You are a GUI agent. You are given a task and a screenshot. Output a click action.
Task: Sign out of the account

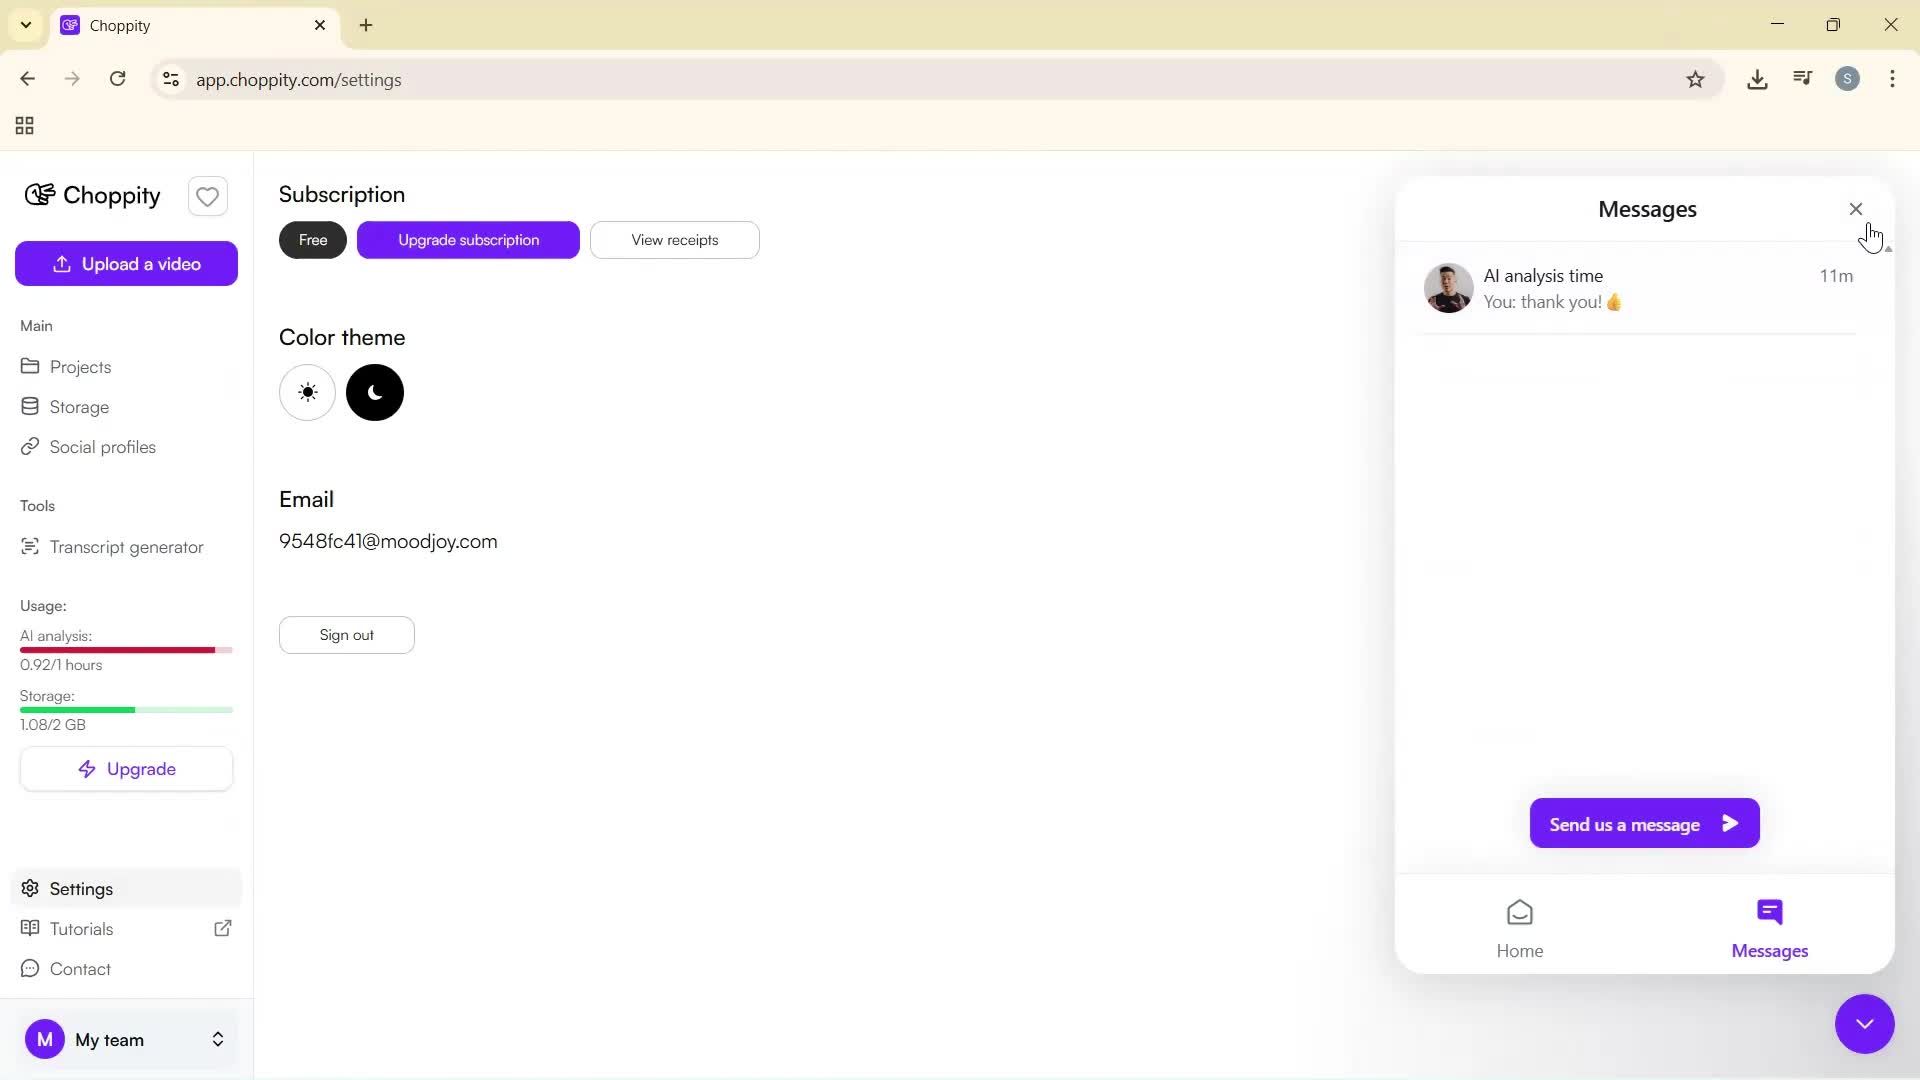346,634
